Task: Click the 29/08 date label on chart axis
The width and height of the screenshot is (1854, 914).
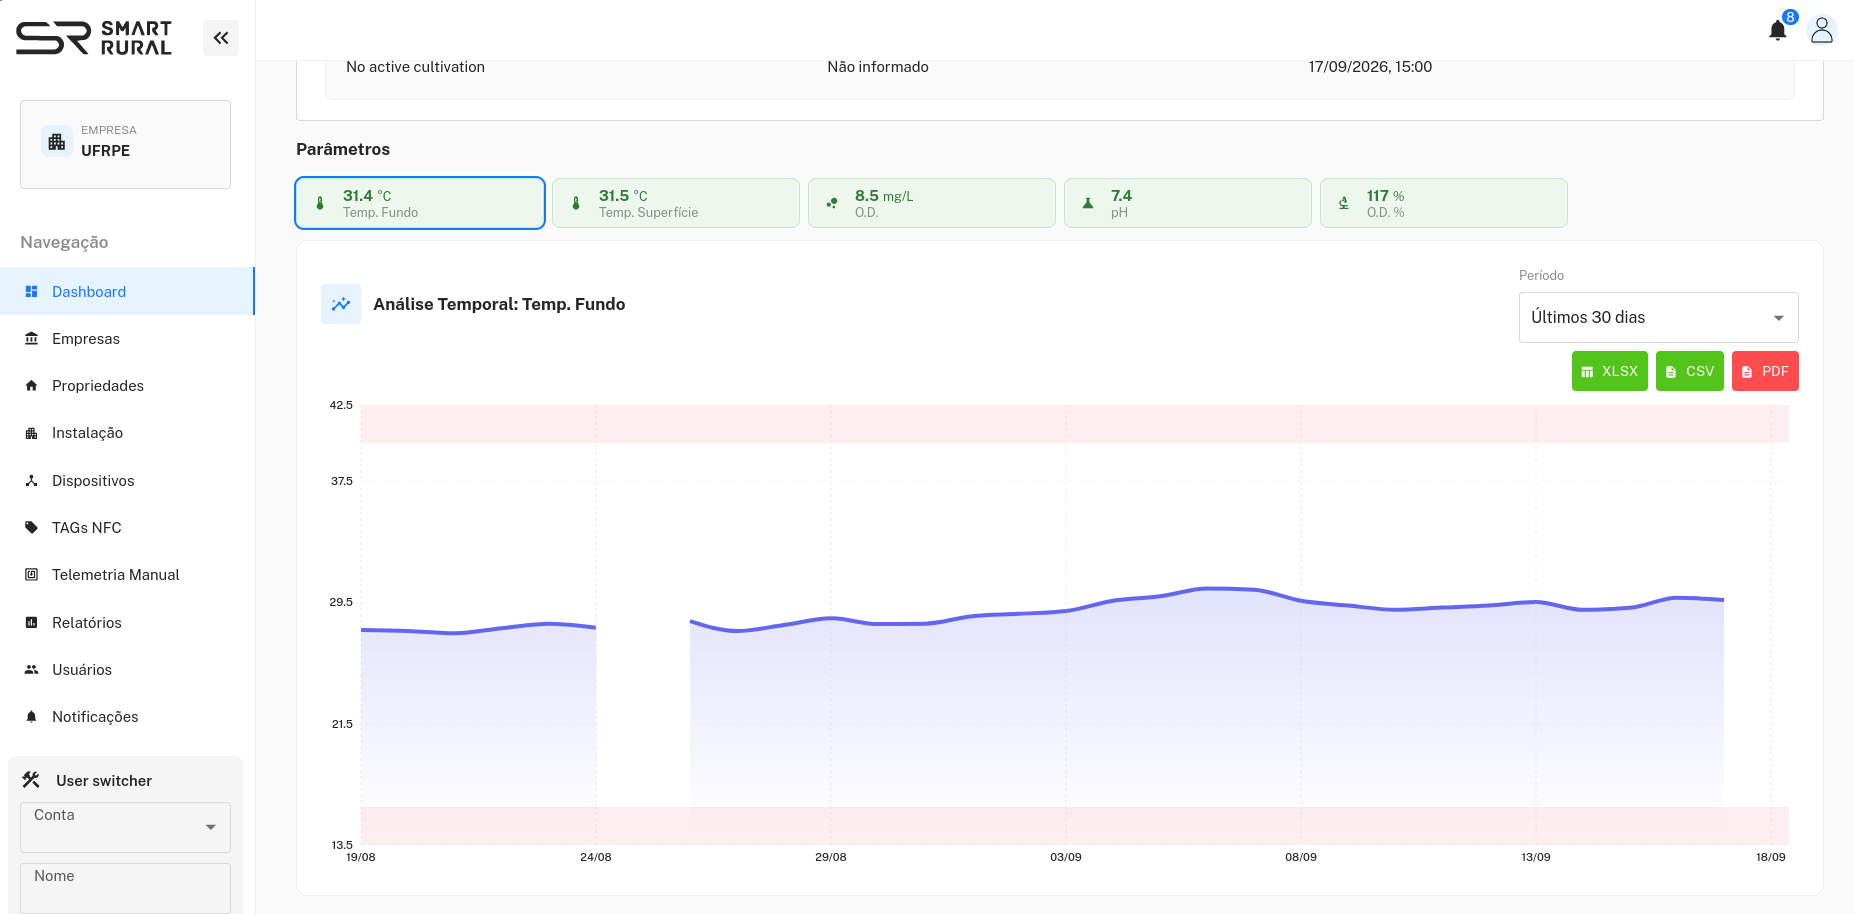Action: point(831,857)
